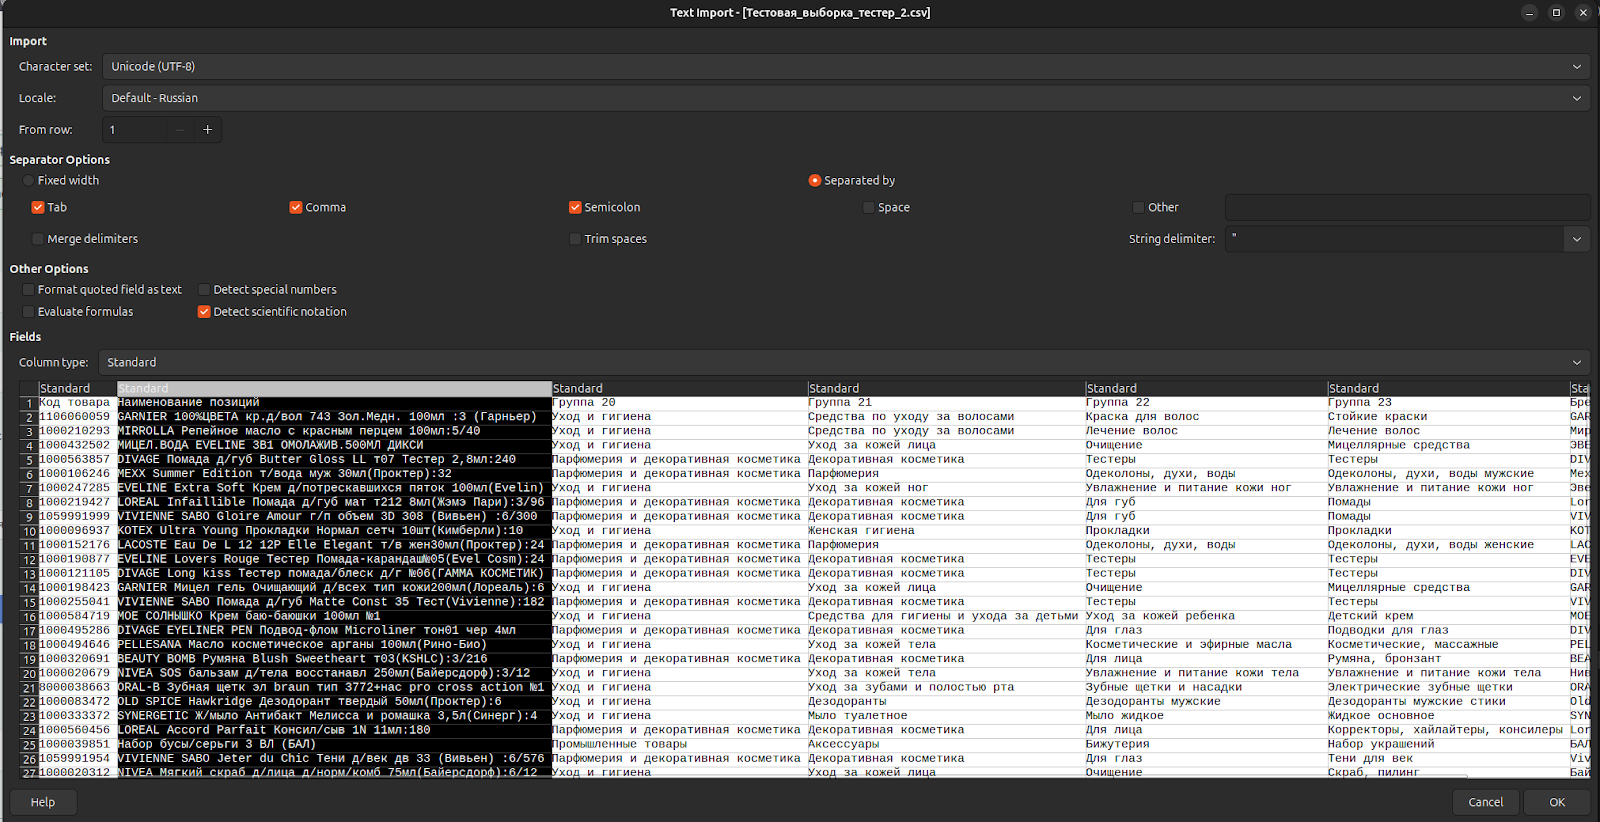Uncheck the Comma separator checkbox

296,208
